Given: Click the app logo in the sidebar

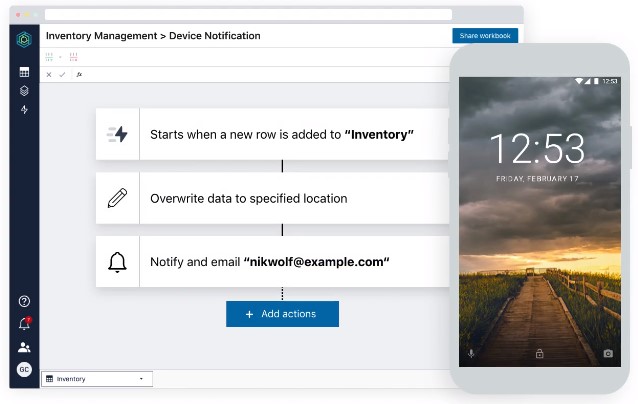Looking at the screenshot, I should [x=24, y=39].
